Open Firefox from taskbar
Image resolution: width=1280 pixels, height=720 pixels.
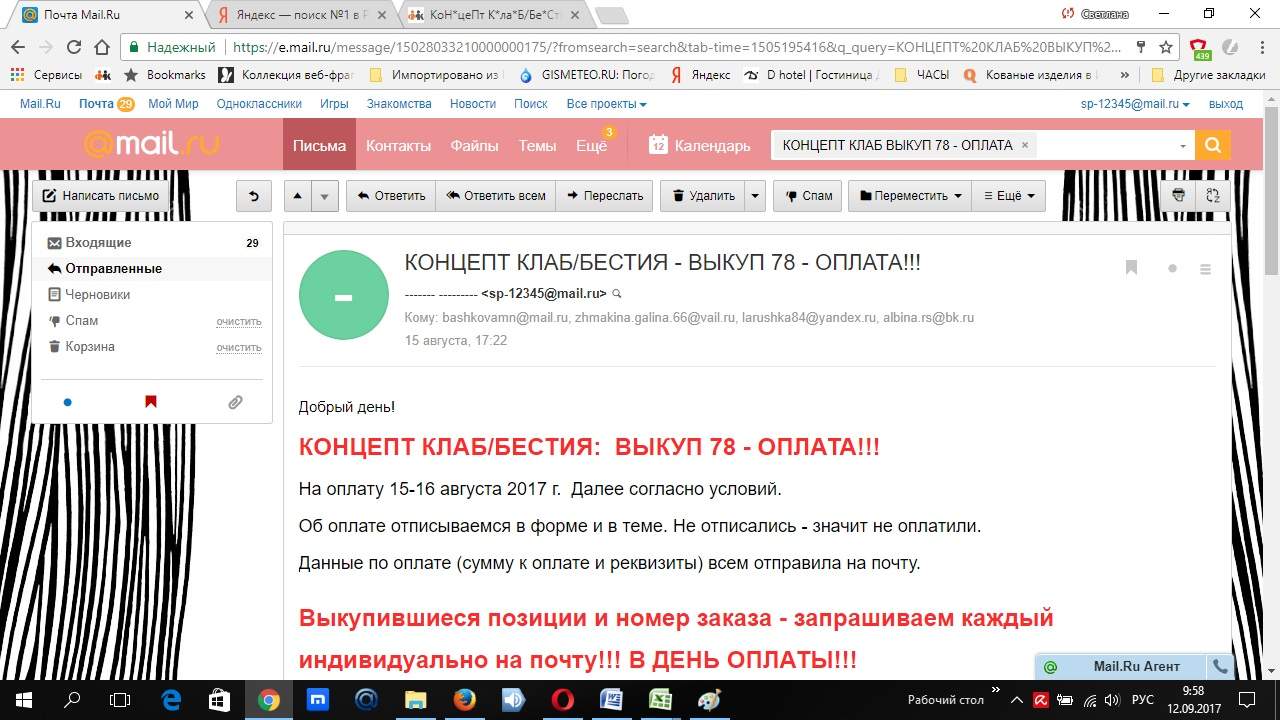(x=464, y=700)
